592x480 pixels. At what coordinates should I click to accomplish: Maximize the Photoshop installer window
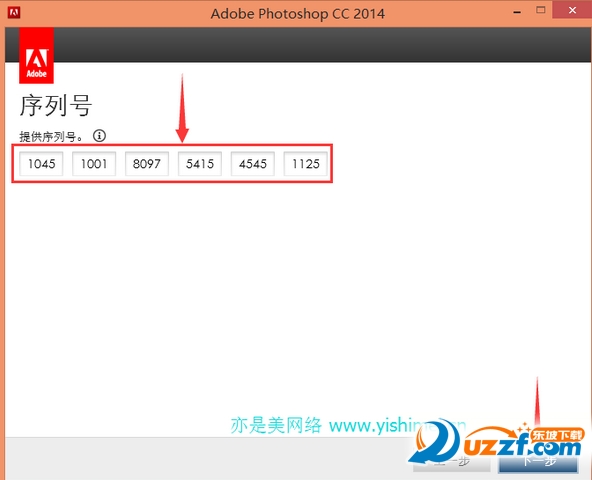click(x=541, y=10)
